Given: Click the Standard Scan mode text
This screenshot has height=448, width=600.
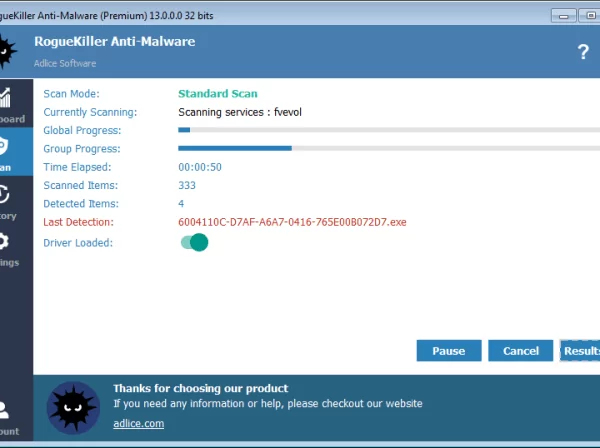Looking at the screenshot, I should pyautogui.click(x=218, y=94).
